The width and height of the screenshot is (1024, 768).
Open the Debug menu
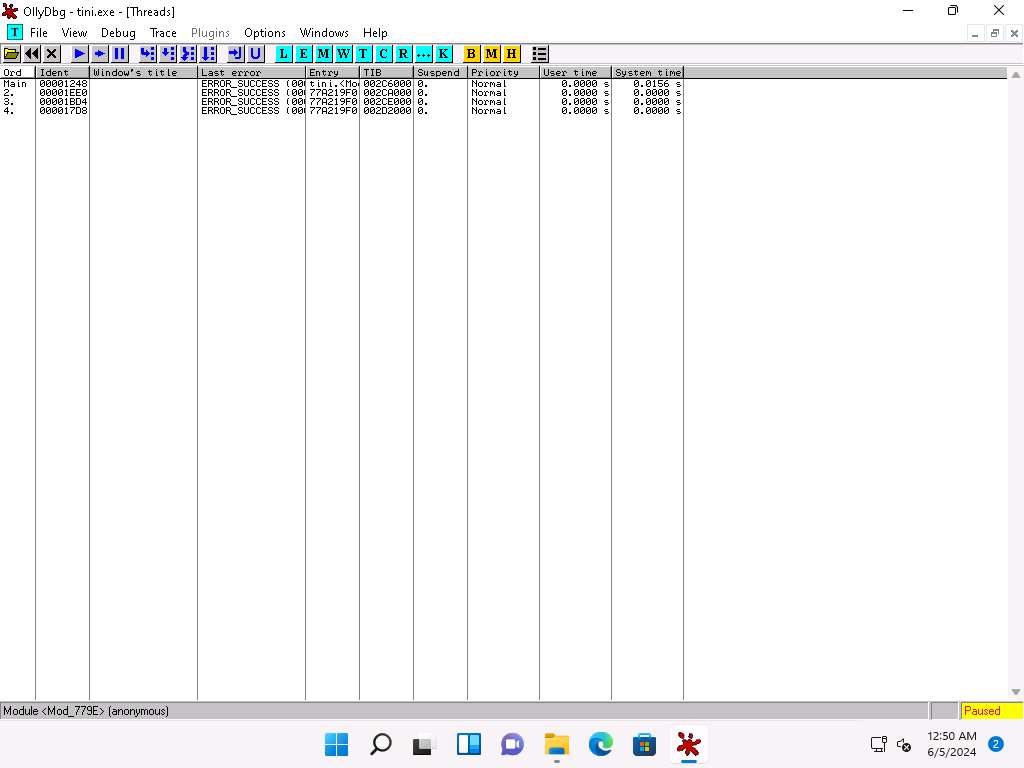pos(118,33)
